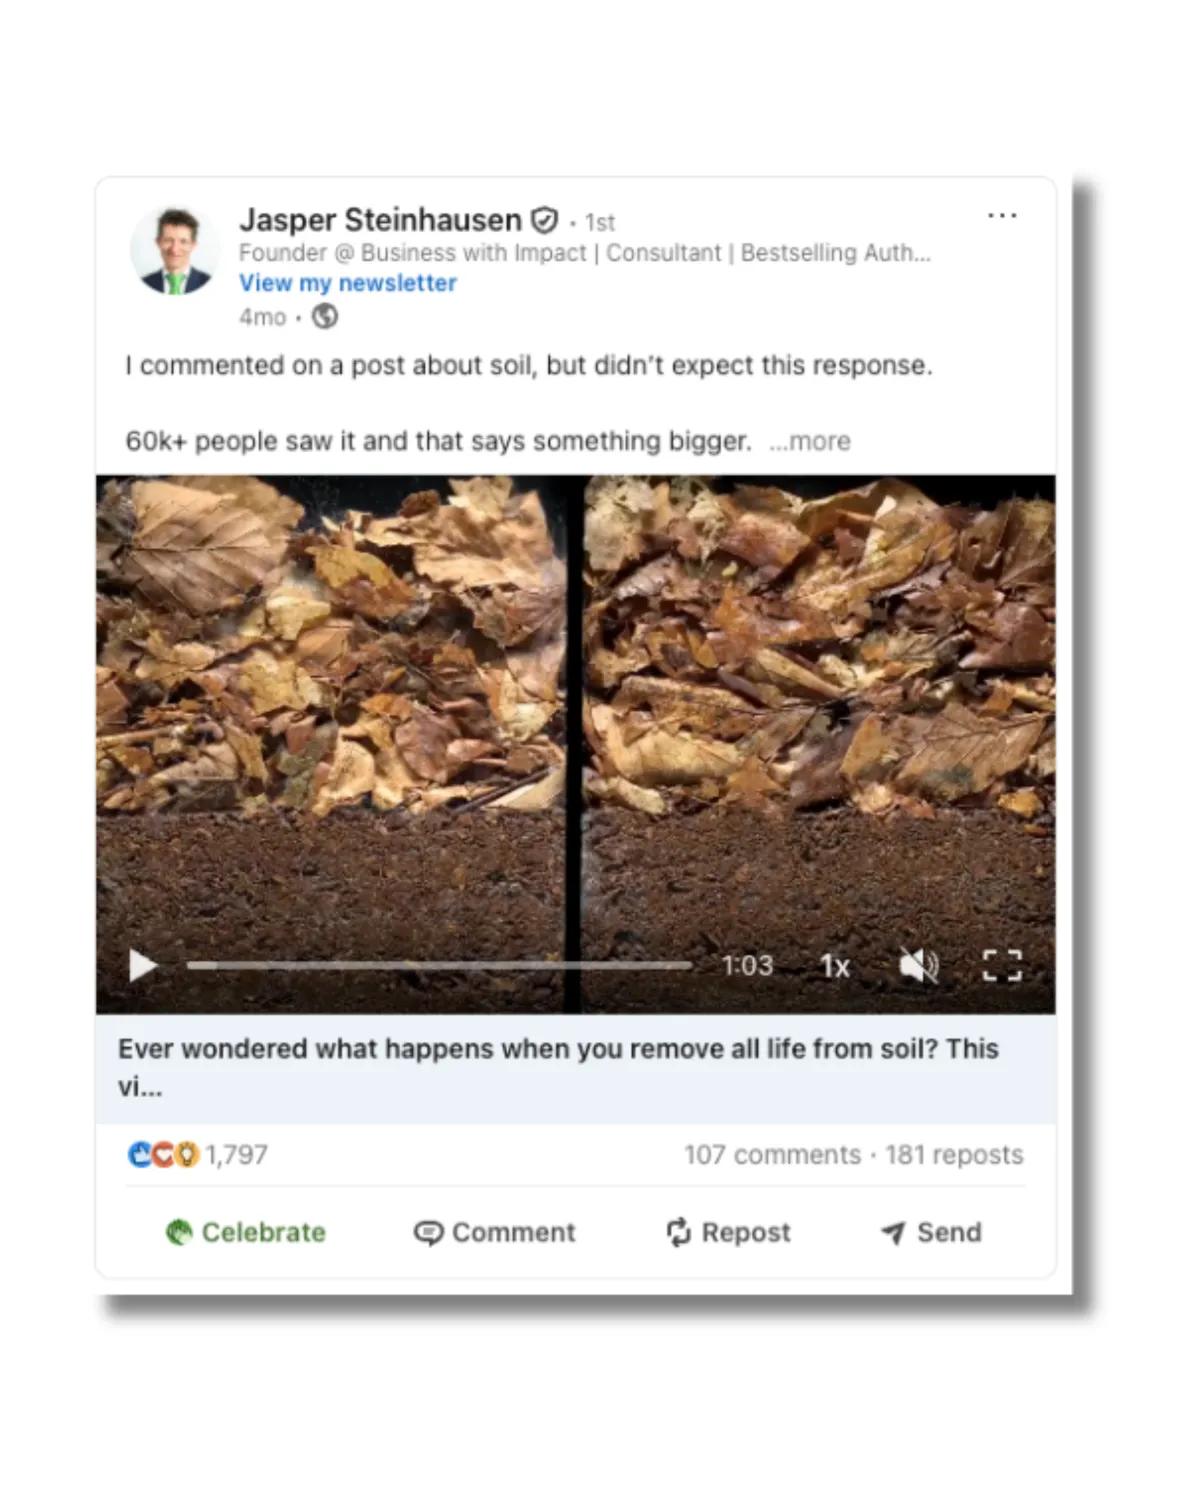Unmute the video sound
Viewport: 1200px width, 1500px height.
point(918,966)
